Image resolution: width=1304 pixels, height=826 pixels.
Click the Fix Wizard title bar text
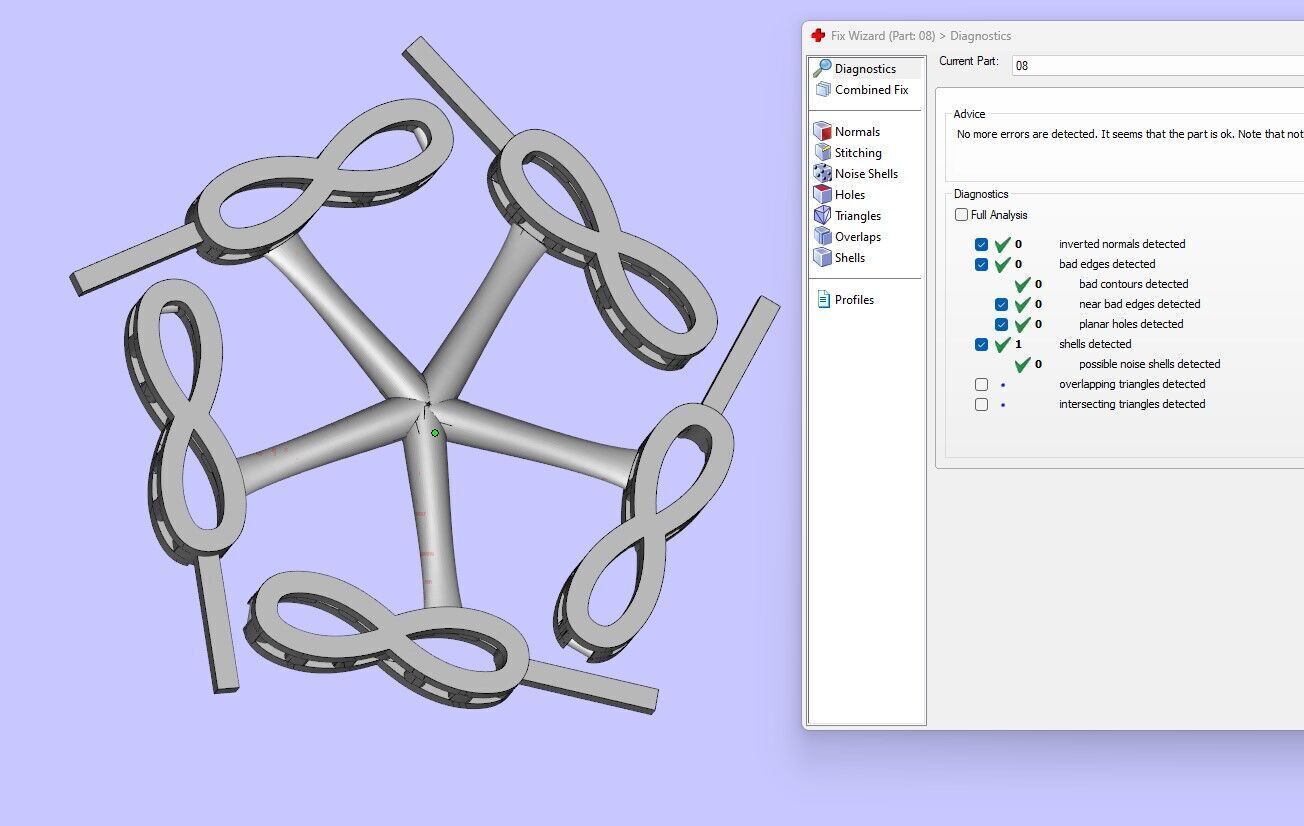(x=921, y=36)
